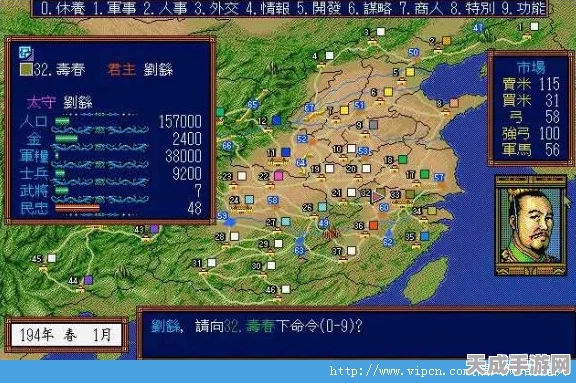Viewport: 576px width, 383px height.
Task: Select city 31 white marker
Action: (212, 263)
